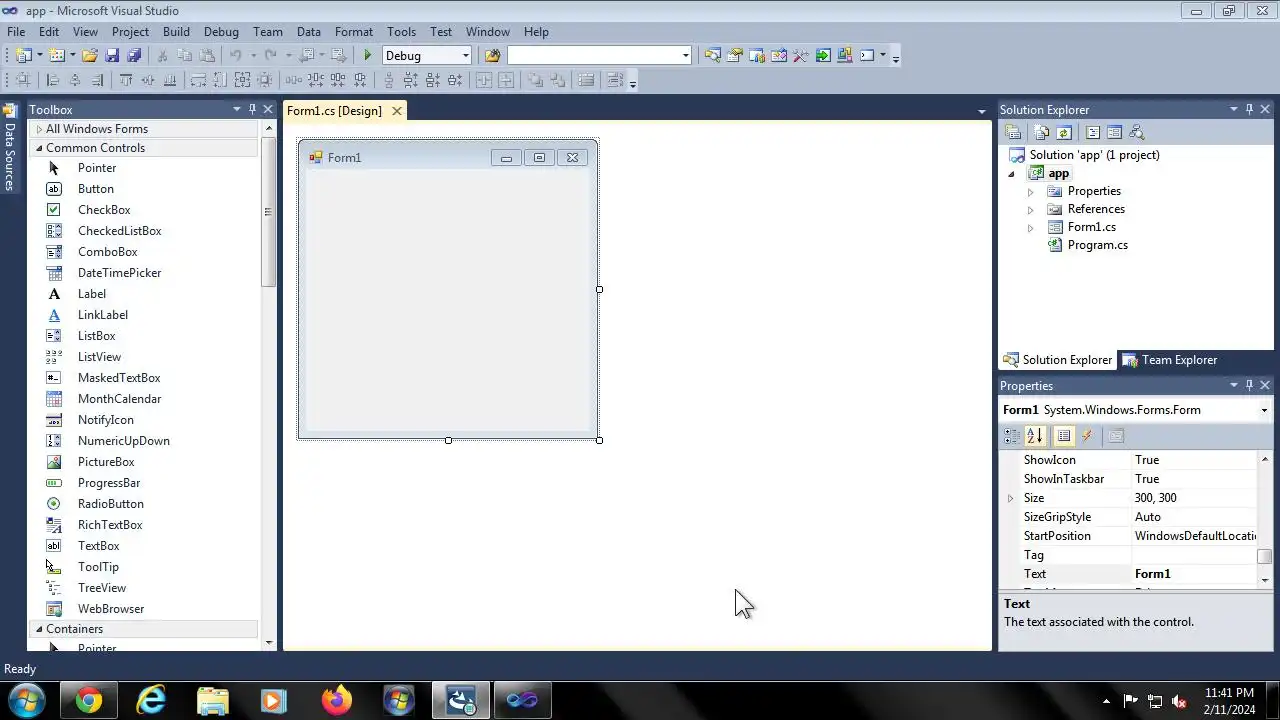This screenshot has height=720, width=1280.
Task: Click the StartPosition property value
Action: (x=1194, y=536)
